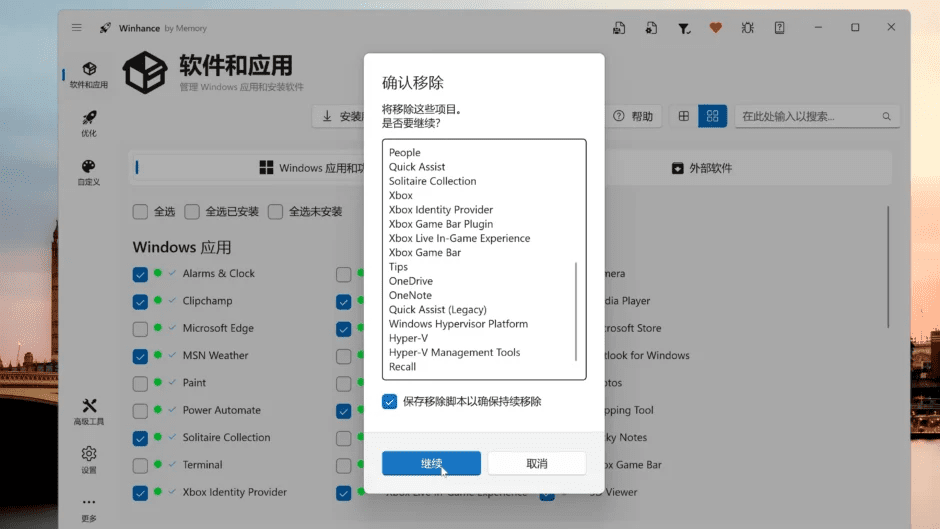This screenshot has height=529, width=940.
Task: Click the main window vertical scrollbar
Action: pos(888,267)
